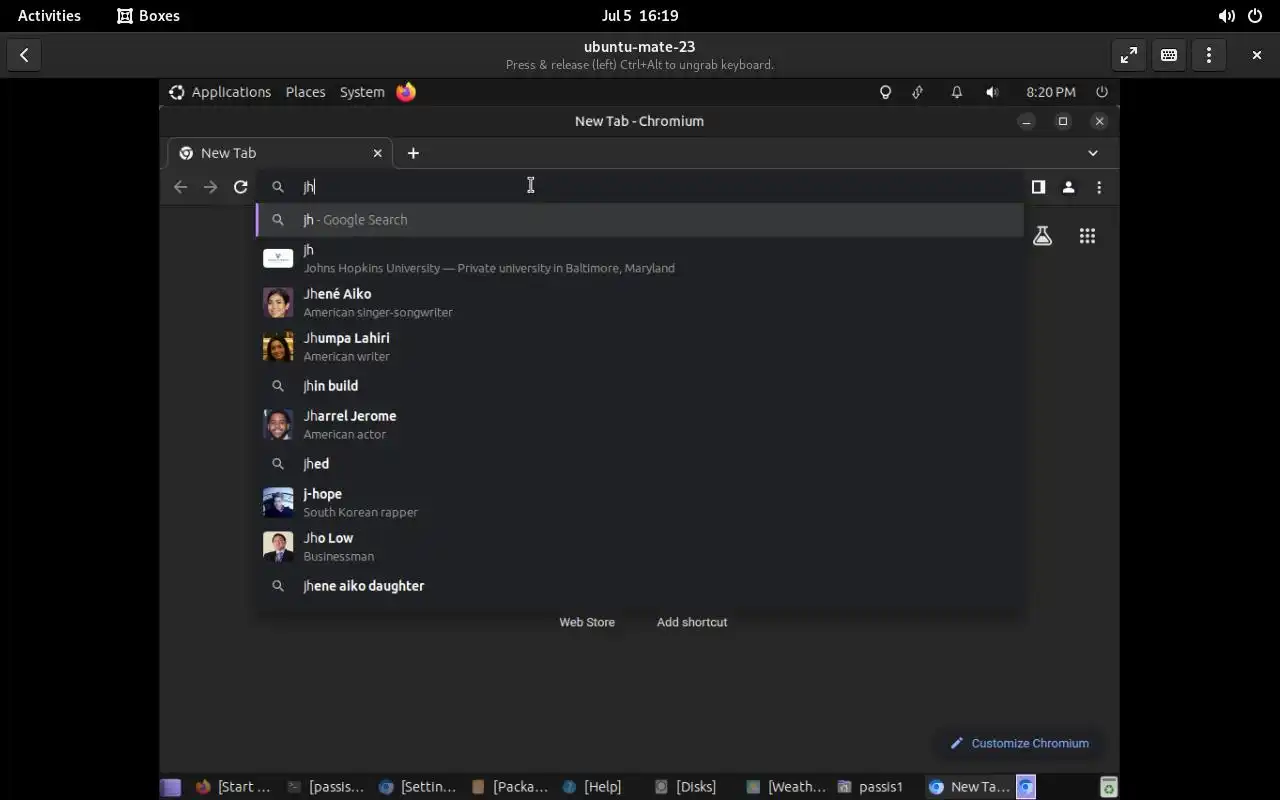Select jhin build suggestion
This screenshot has width=1280, height=800.
(x=640, y=386)
